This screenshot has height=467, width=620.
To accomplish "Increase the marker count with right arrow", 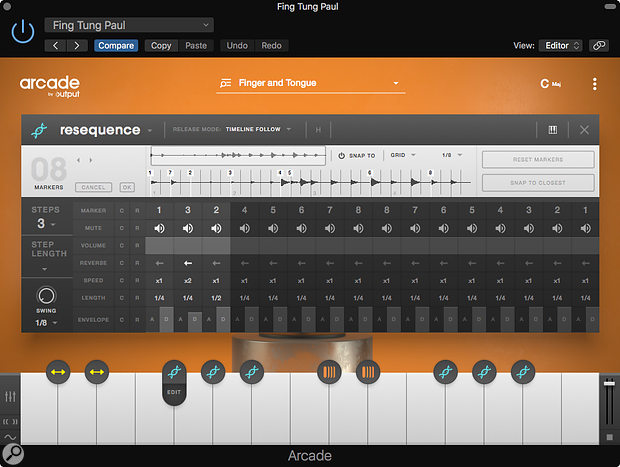I will [x=91, y=160].
